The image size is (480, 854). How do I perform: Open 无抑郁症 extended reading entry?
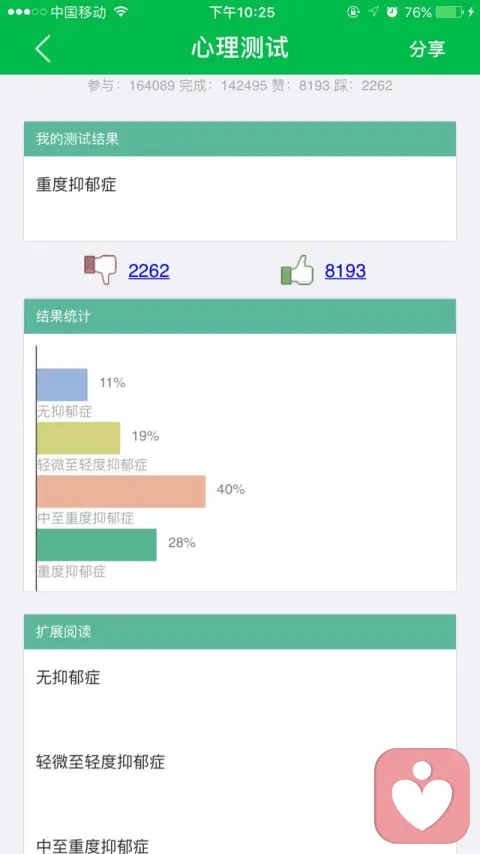click(68, 678)
